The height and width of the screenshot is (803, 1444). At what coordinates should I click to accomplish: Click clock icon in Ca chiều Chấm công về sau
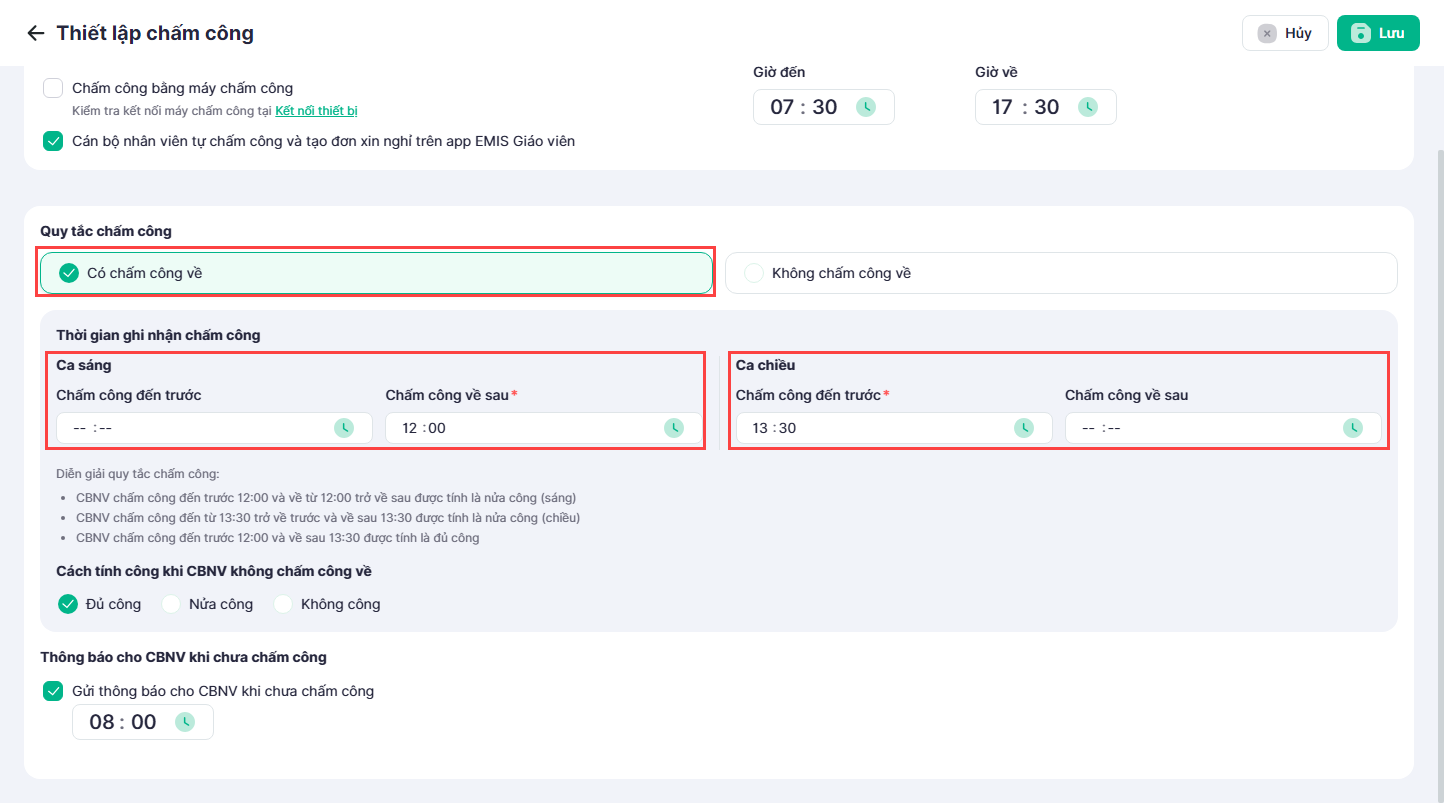(x=1353, y=428)
